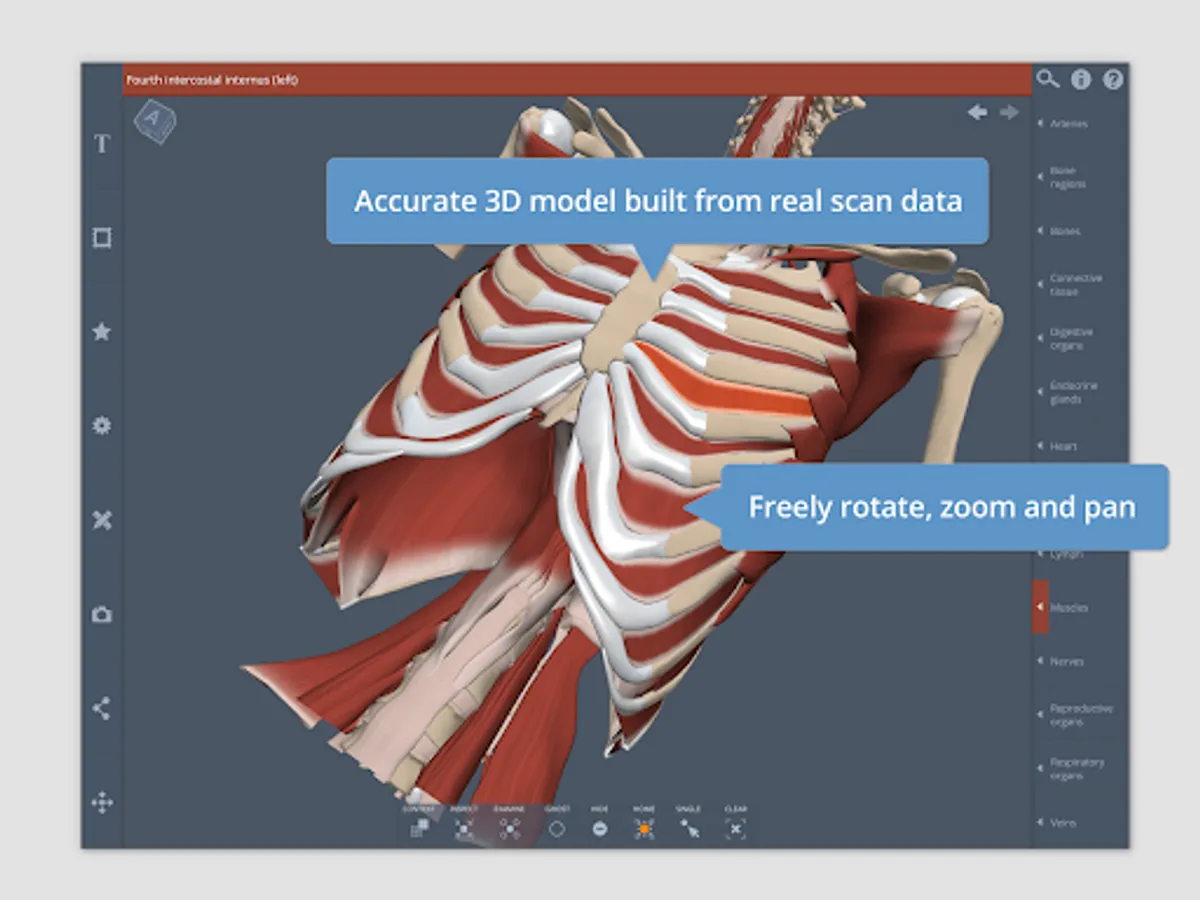Screen dimensions: 1200x900
Task: Open search with the magnifier icon
Action: point(1047,79)
